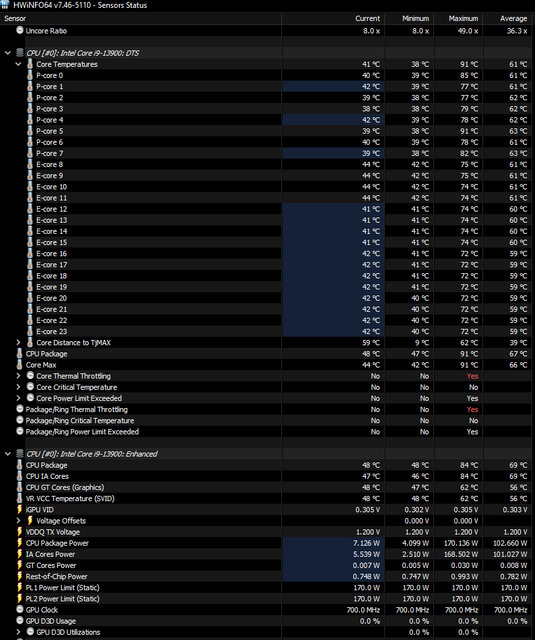Select the P-core 7 row label
The width and height of the screenshot is (535, 640).
pyautogui.click(x=49, y=153)
